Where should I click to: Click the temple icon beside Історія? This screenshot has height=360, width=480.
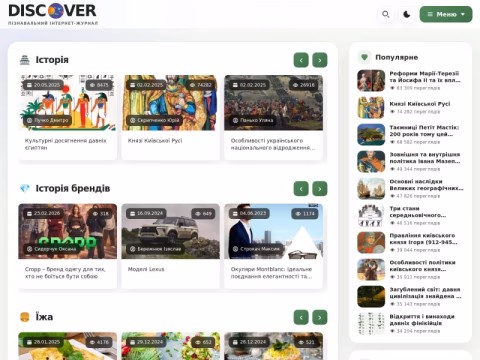pos(25,60)
